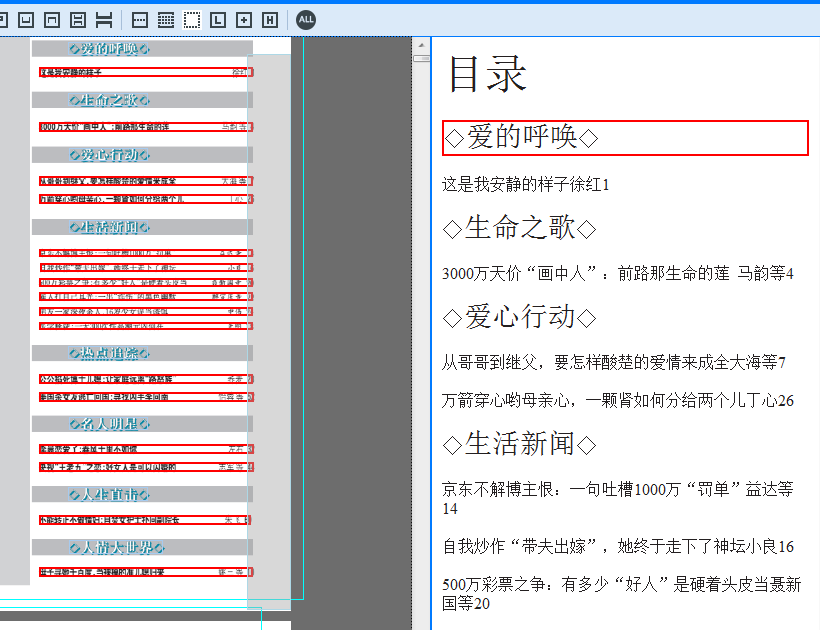Click the box with inverted U icon
820x630 pixels.
click(52, 20)
